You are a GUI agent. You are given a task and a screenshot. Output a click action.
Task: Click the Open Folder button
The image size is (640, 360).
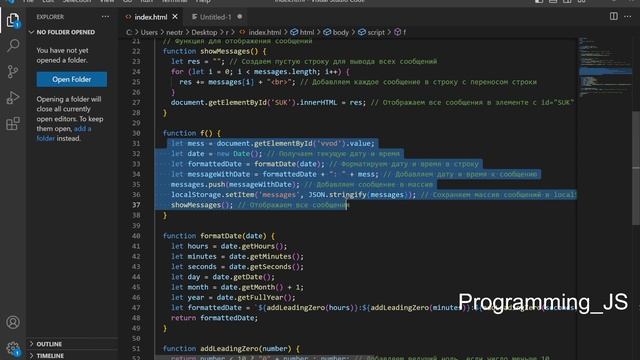(x=72, y=79)
